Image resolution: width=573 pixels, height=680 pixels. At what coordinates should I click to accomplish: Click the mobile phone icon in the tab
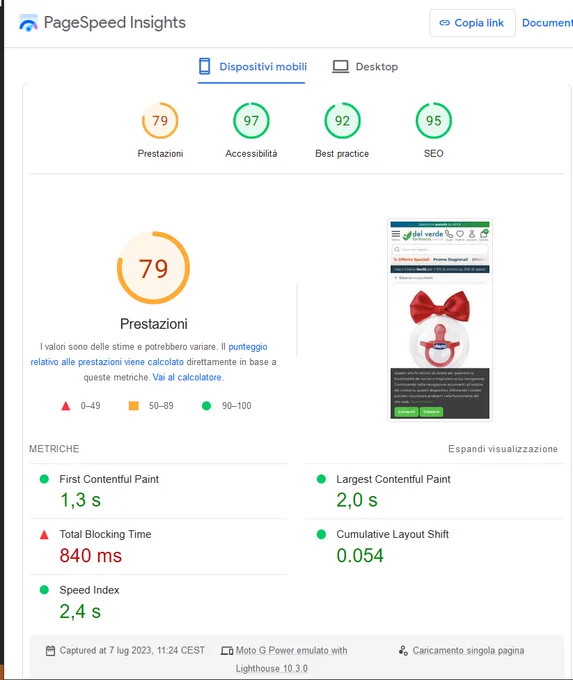(204, 66)
